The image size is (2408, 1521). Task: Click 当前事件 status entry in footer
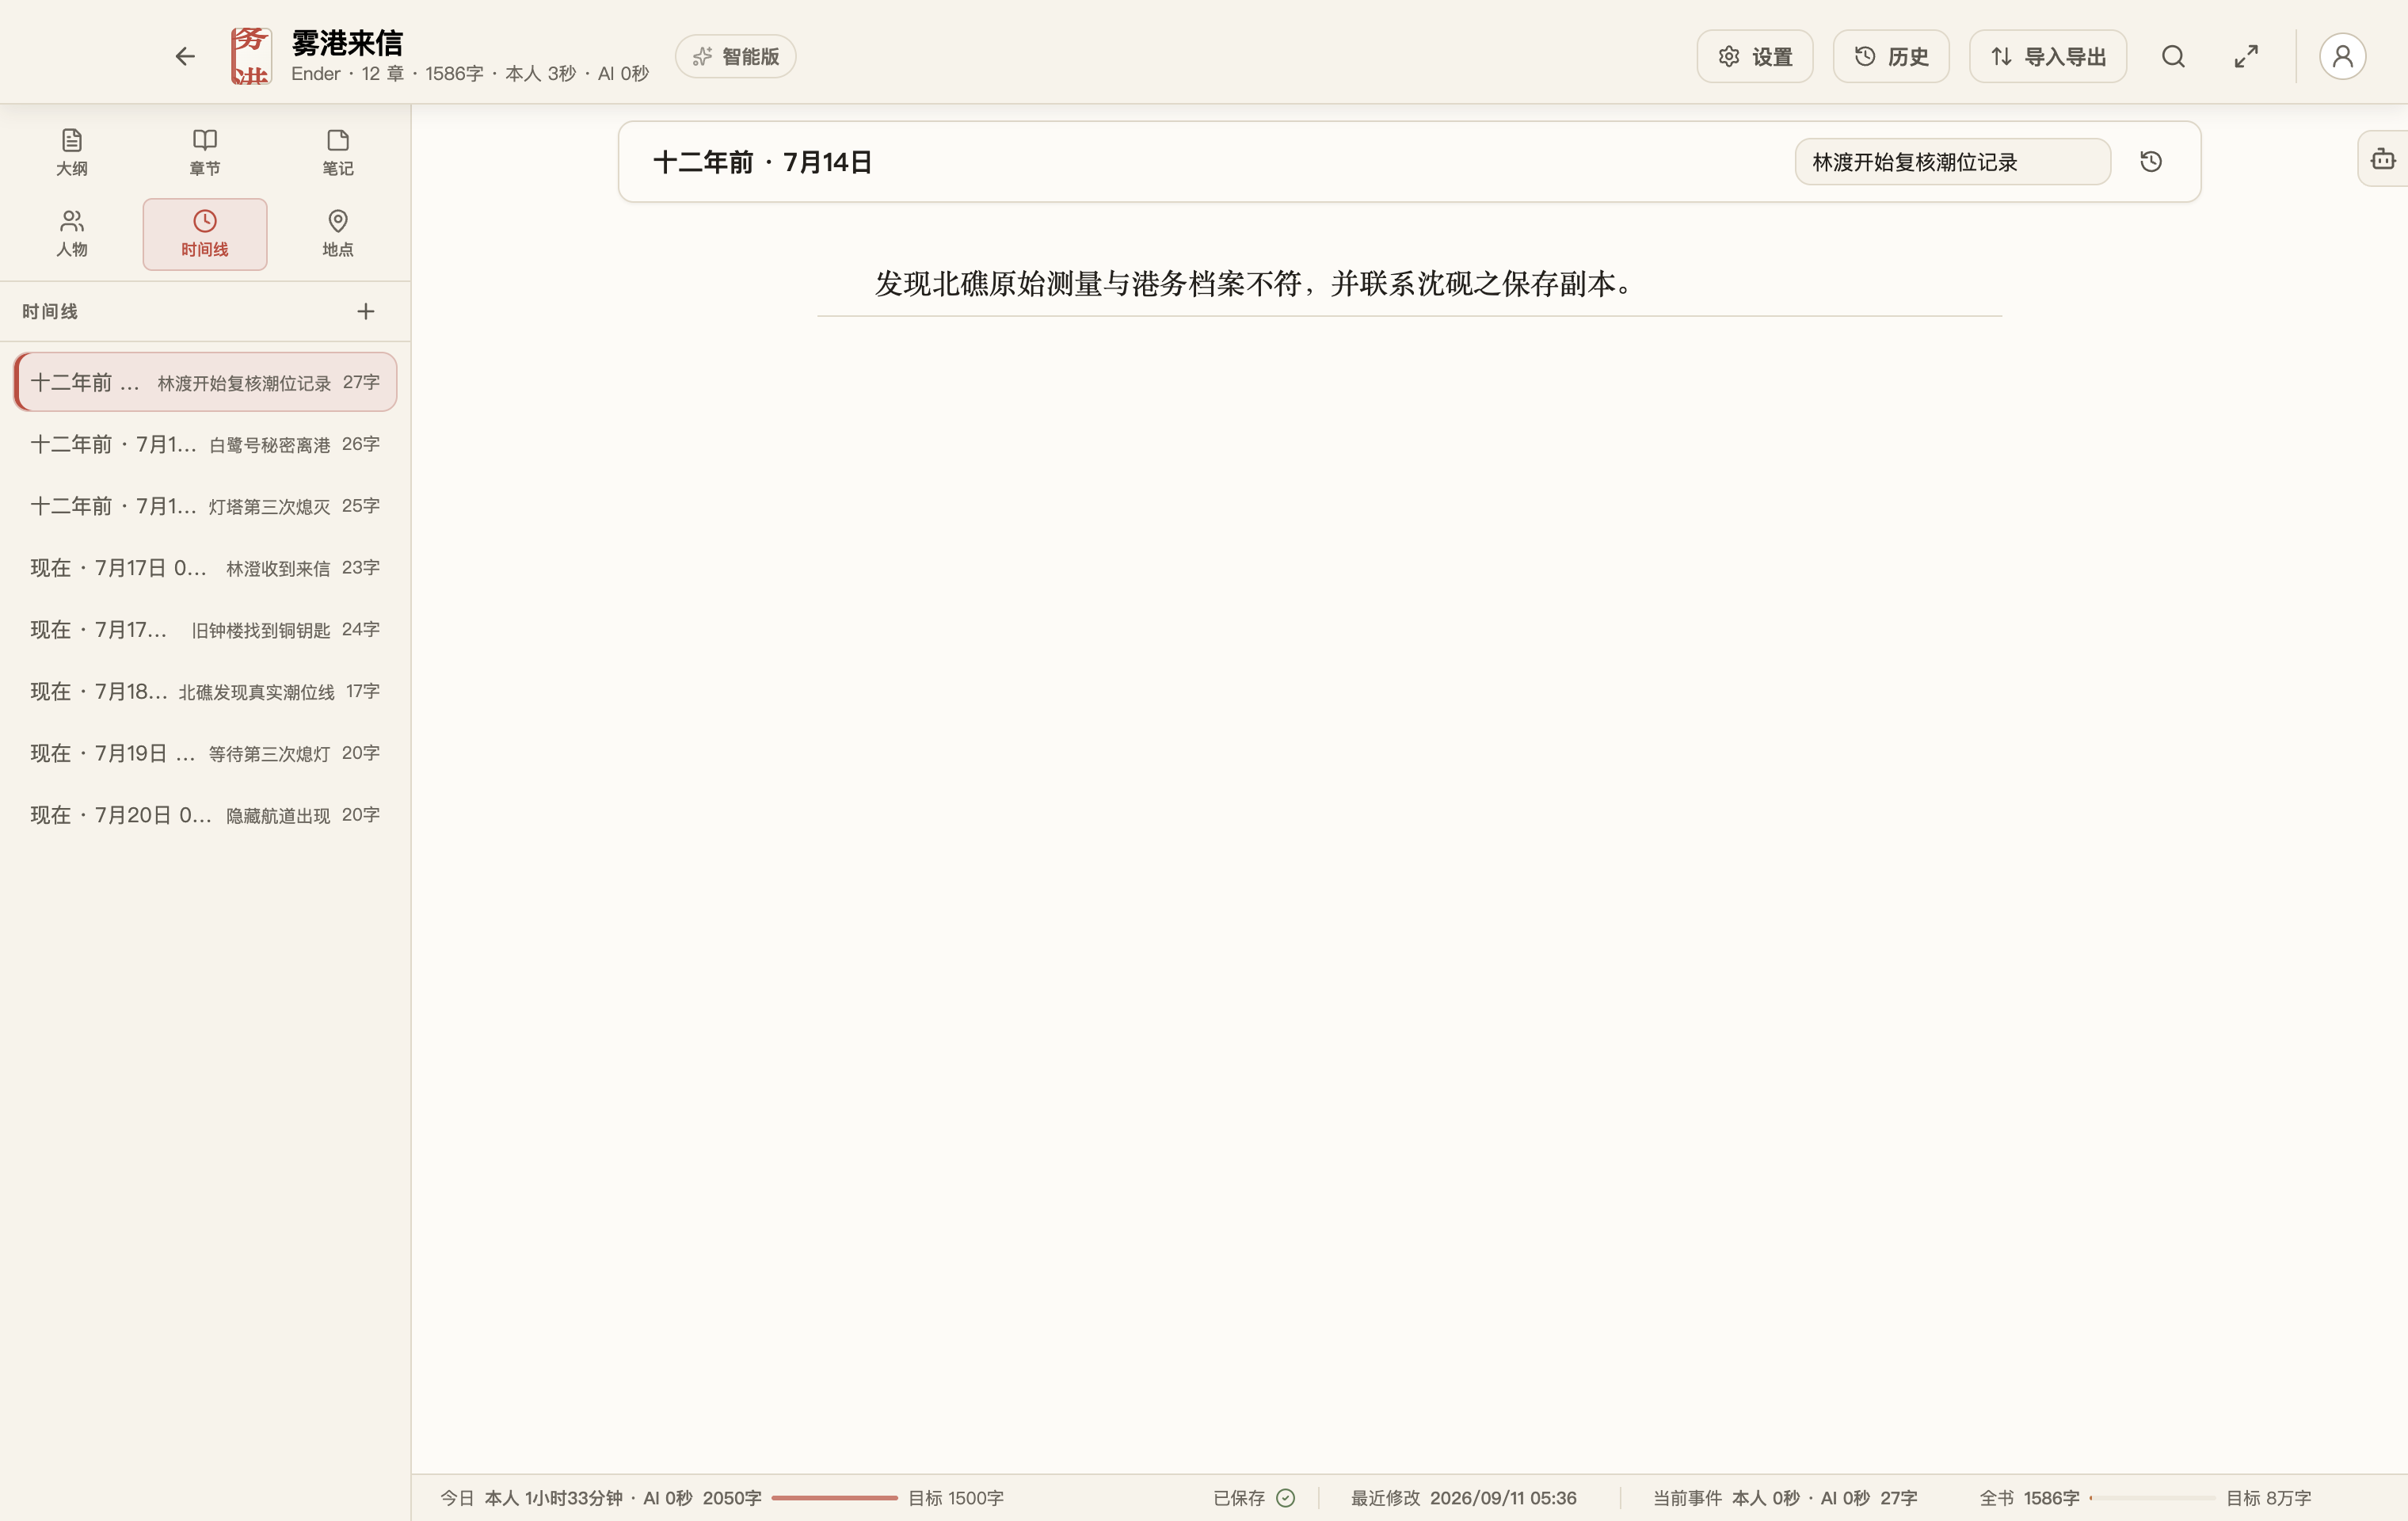[x=1785, y=1497]
